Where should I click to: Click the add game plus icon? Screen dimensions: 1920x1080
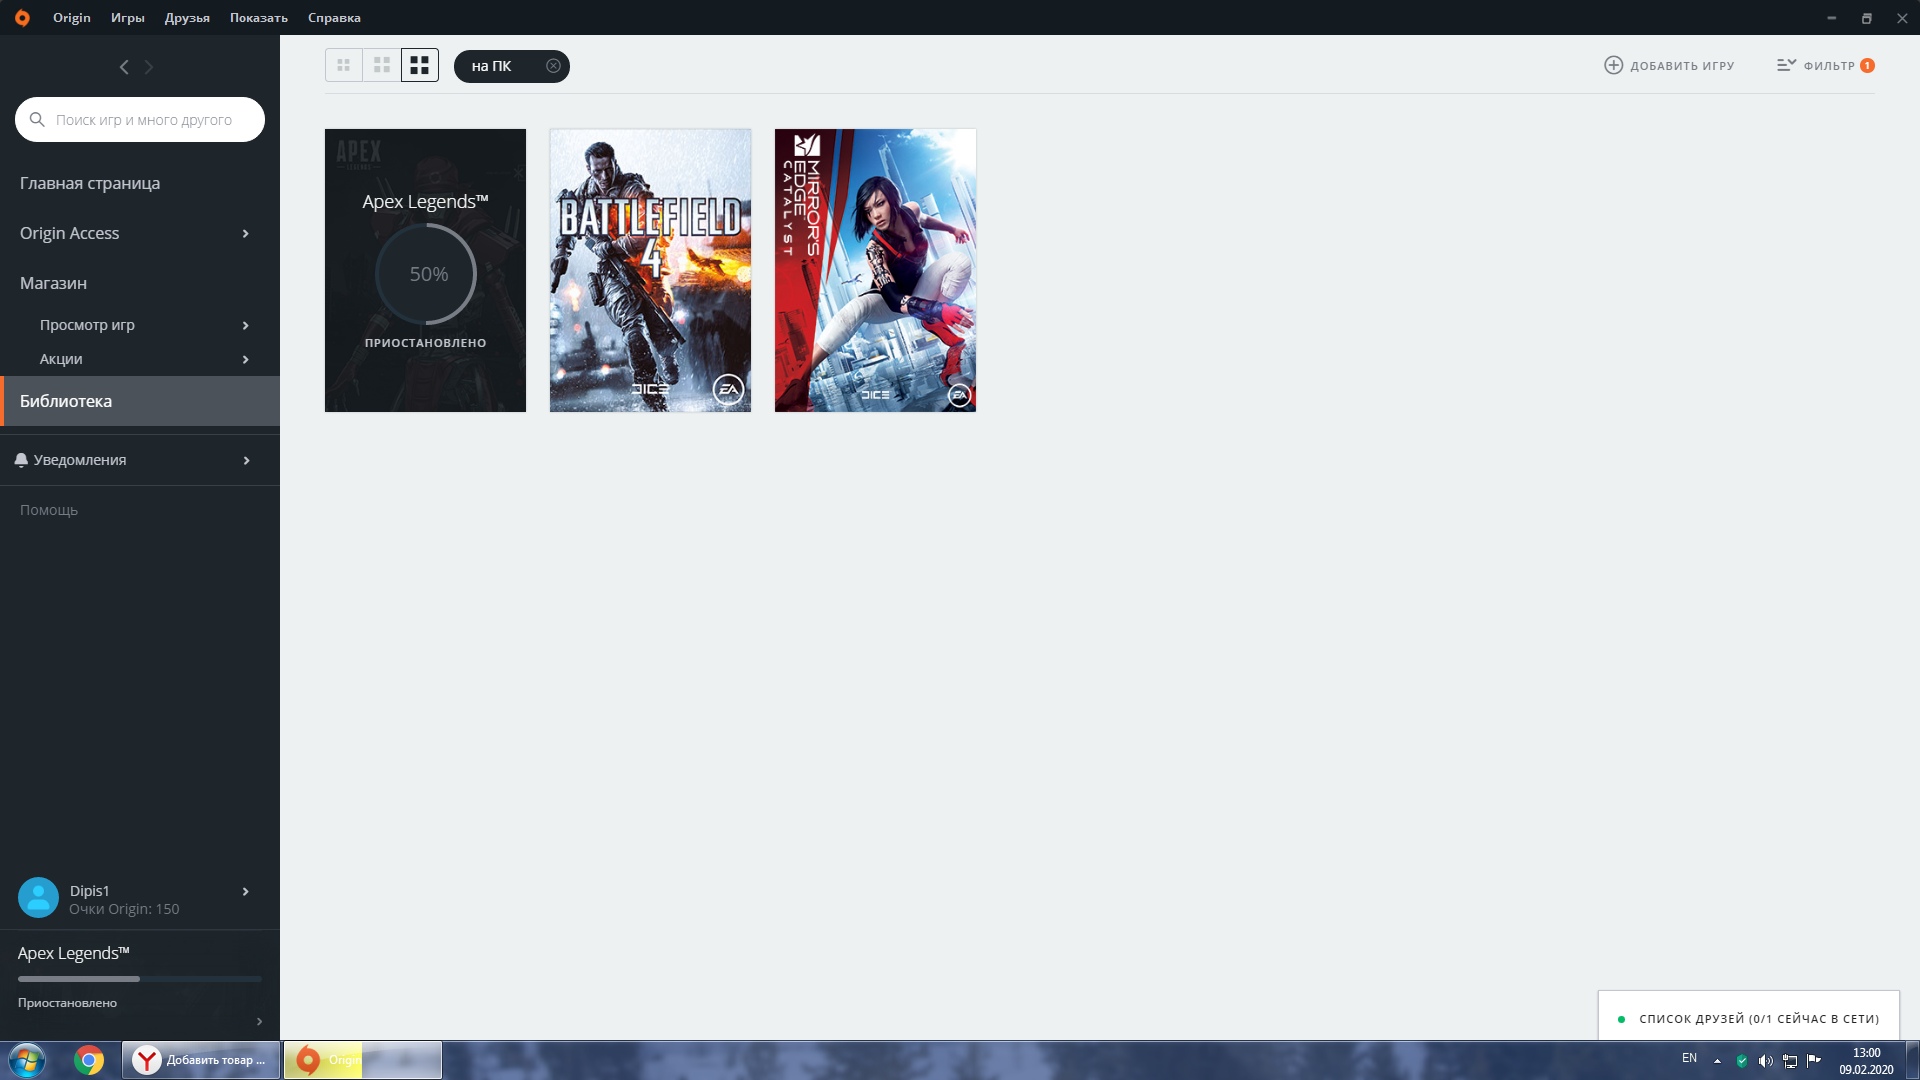[1613, 65]
